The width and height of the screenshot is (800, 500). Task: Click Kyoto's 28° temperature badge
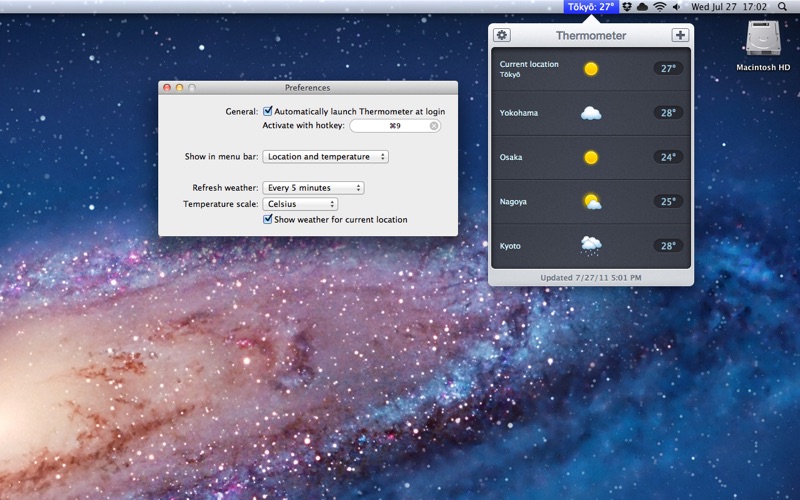pos(668,245)
